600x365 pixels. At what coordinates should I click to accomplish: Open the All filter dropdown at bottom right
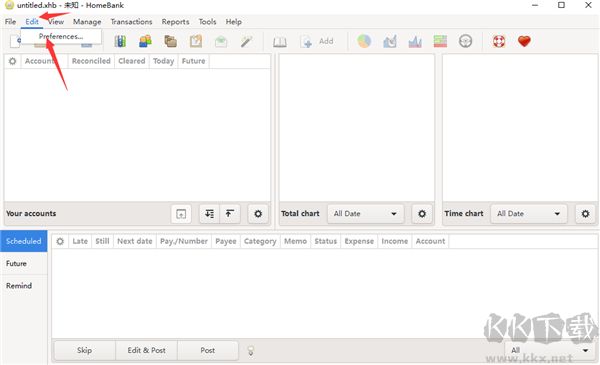[549, 350]
